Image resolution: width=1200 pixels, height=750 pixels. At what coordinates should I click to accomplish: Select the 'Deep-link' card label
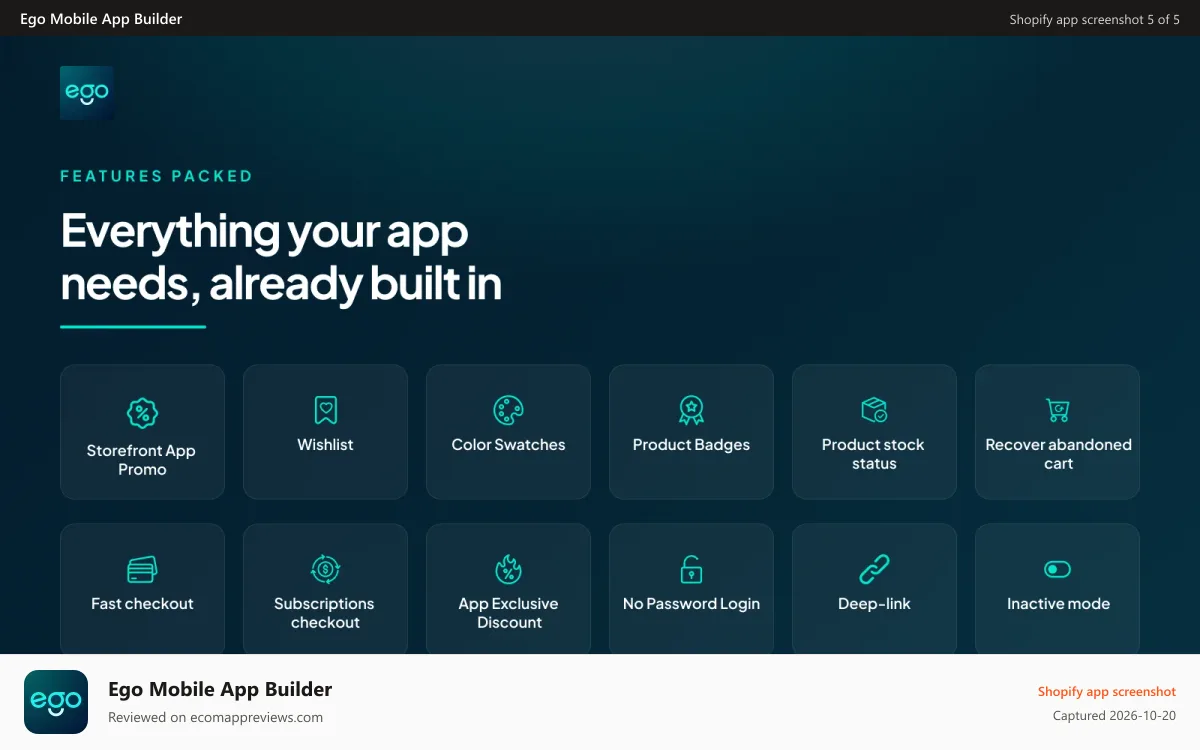coord(874,604)
